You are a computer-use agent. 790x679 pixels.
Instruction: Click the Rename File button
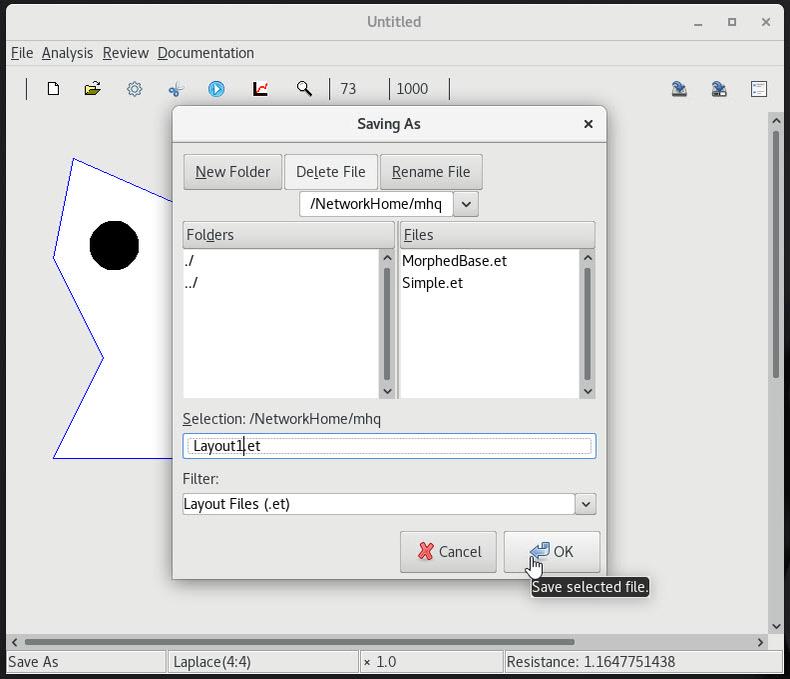431,172
